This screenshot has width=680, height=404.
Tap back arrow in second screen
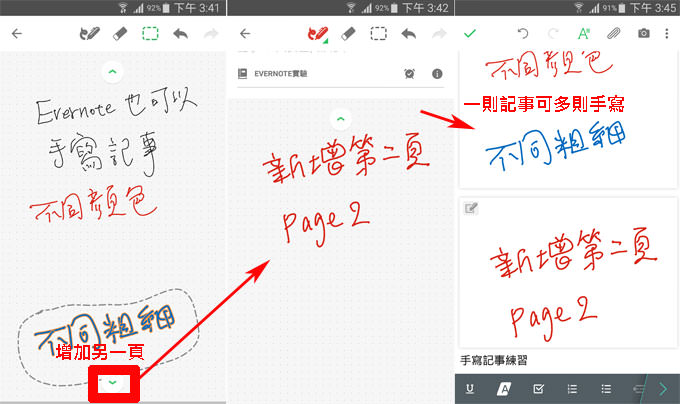[x=245, y=33]
